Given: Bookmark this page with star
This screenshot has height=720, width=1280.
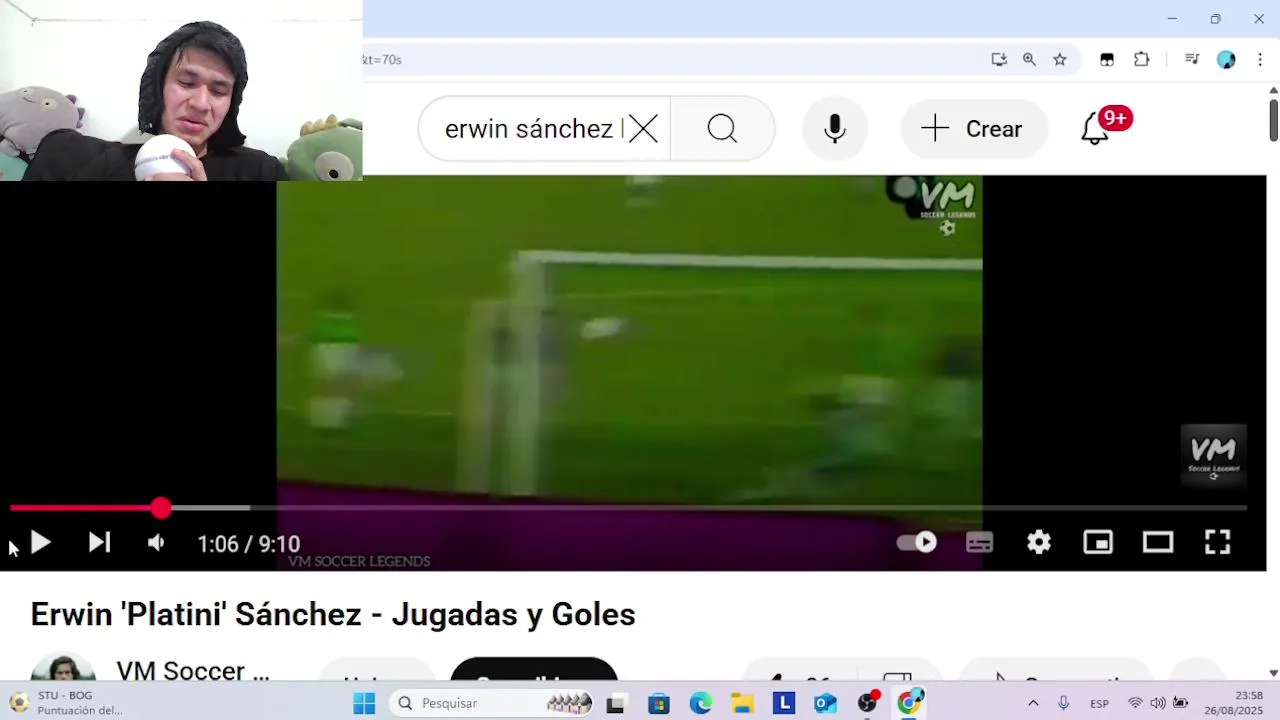Looking at the screenshot, I should (1060, 60).
